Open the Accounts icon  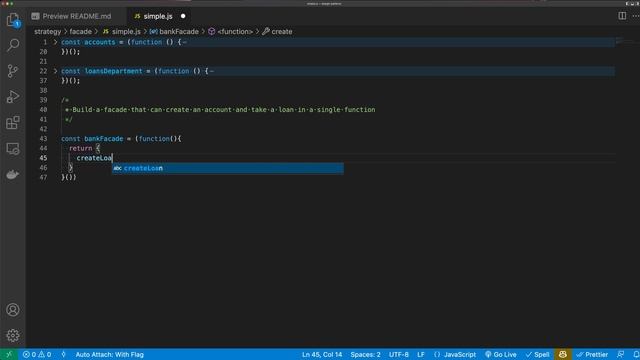(13, 310)
